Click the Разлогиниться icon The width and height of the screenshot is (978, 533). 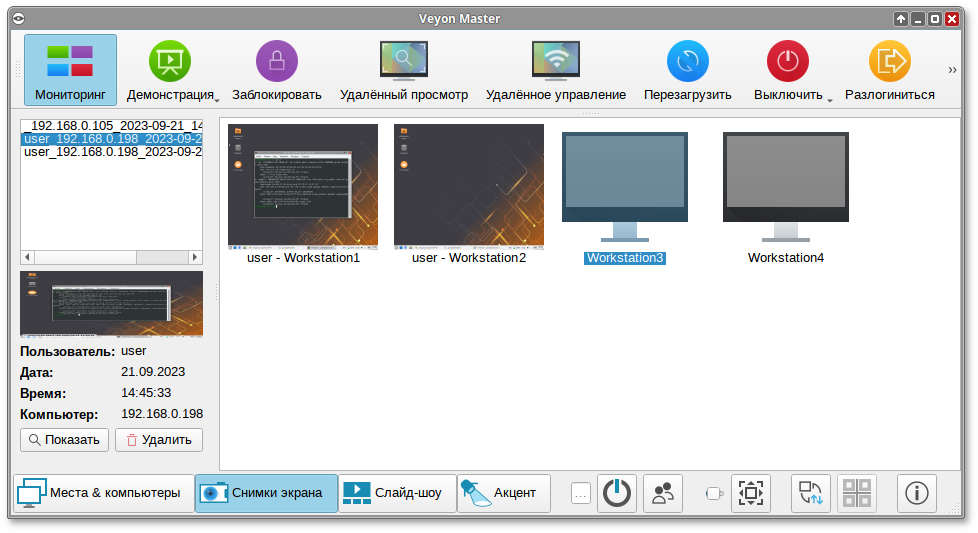889,61
